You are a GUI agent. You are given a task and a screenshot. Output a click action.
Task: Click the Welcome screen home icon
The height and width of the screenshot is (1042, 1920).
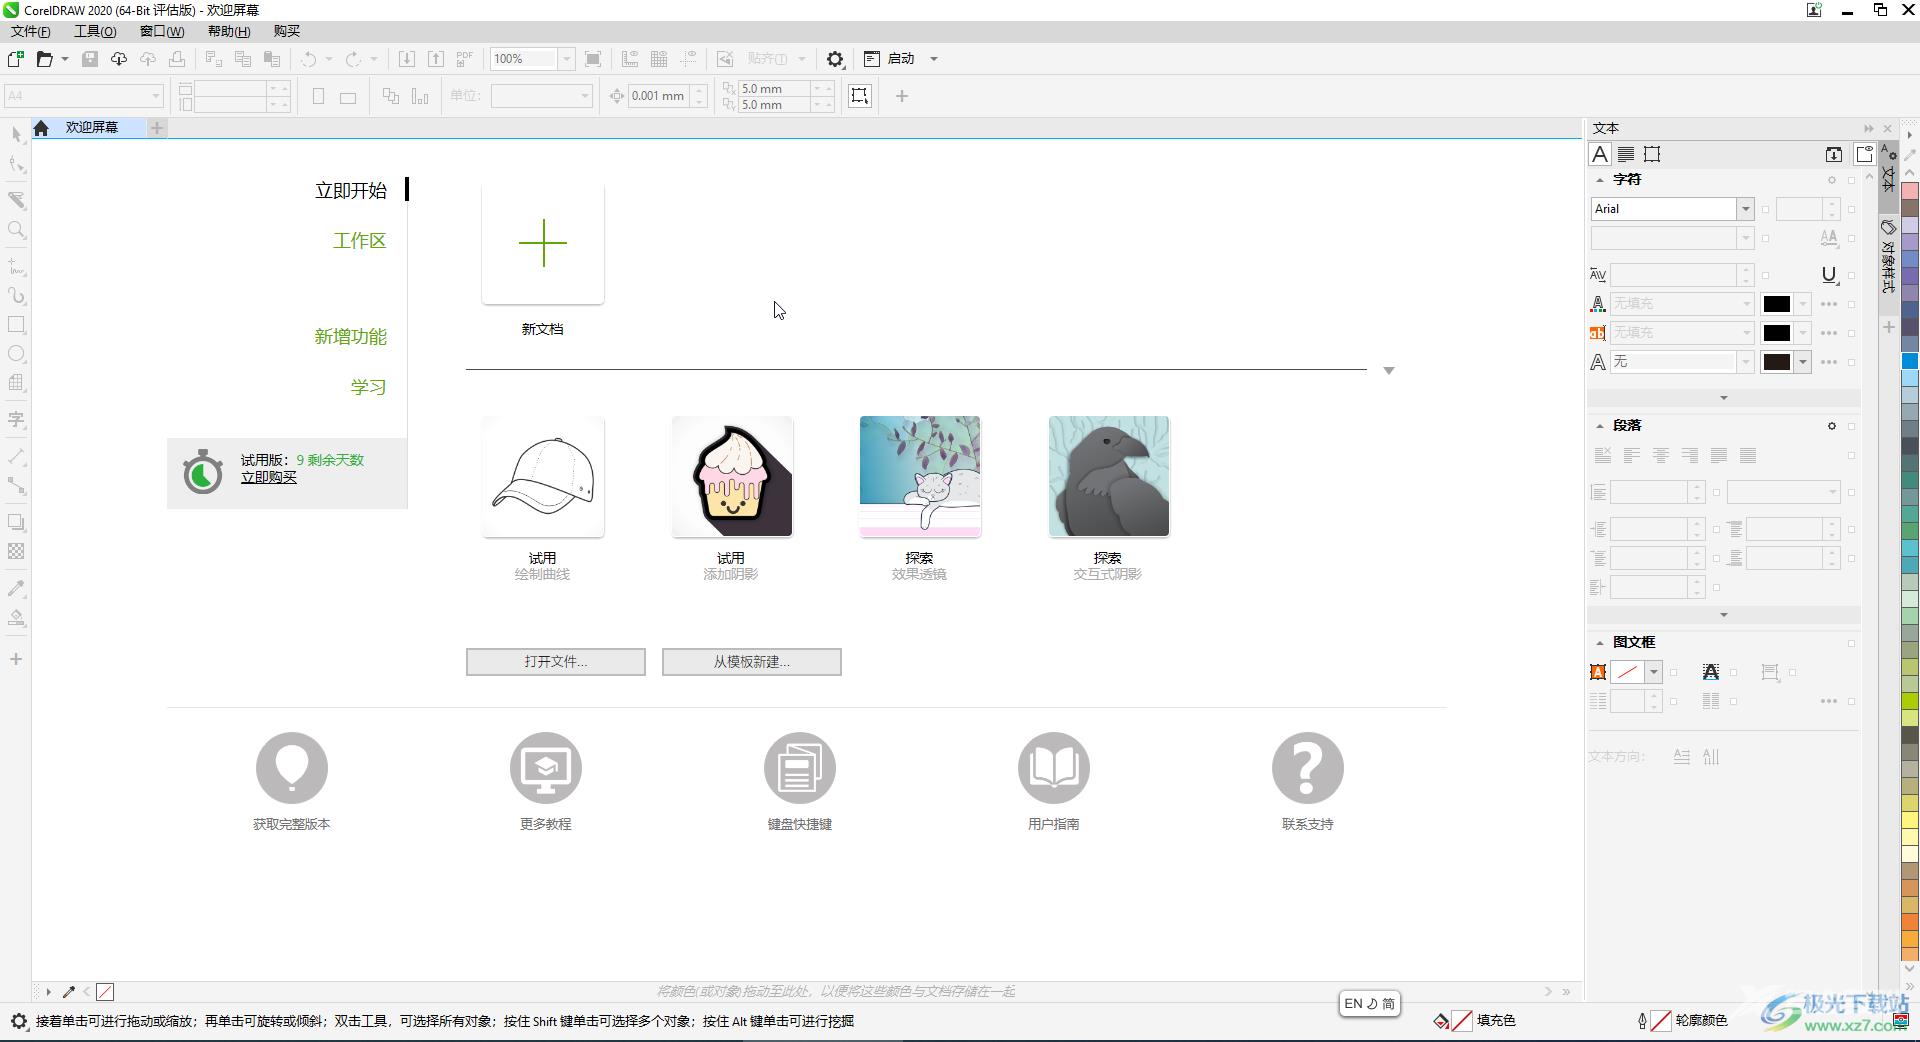coord(41,128)
